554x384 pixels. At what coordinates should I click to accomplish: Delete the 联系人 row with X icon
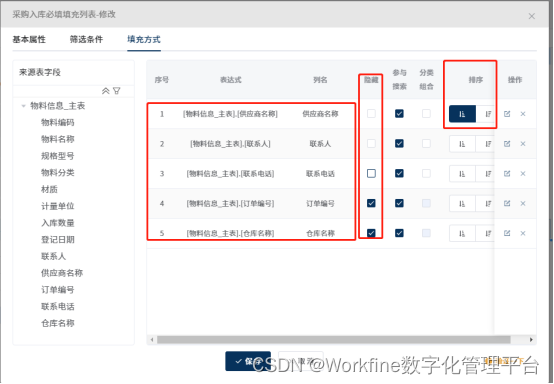(523, 144)
